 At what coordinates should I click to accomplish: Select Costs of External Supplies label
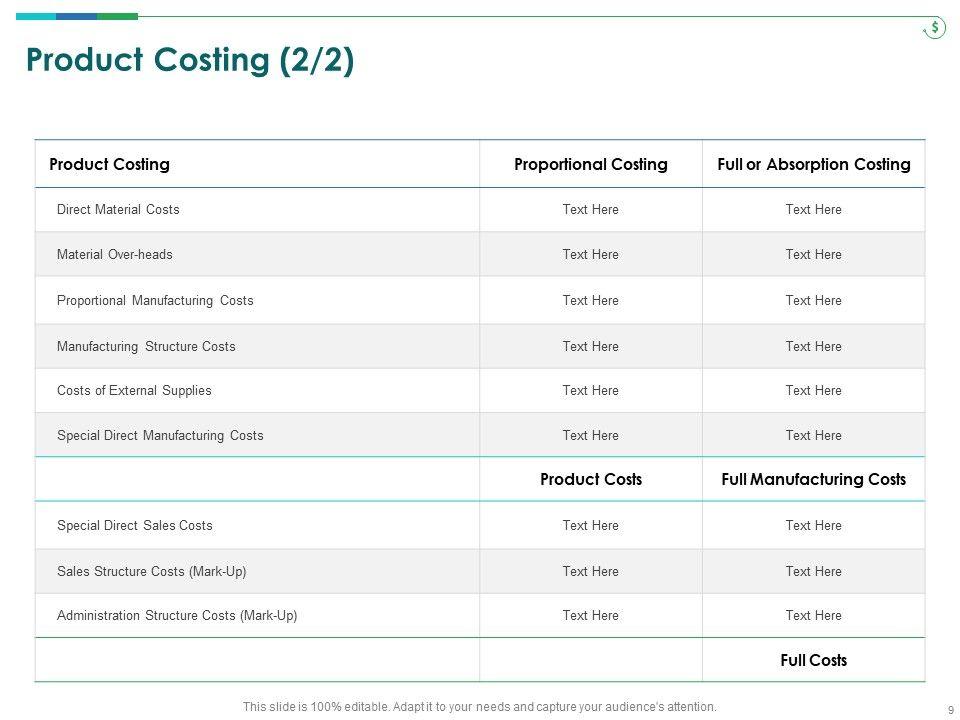[134, 391]
